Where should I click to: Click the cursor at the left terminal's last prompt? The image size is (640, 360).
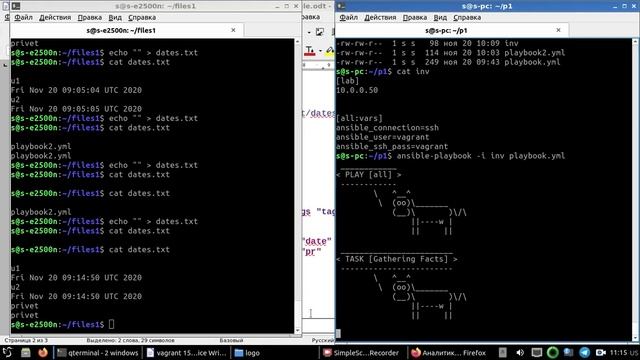coord(111,324)
